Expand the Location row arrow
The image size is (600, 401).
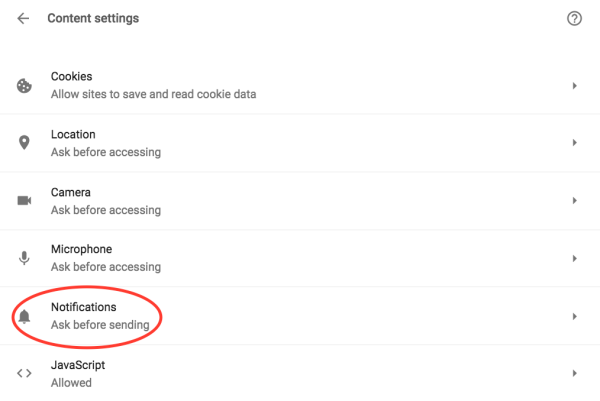click(x=574, y=143)
